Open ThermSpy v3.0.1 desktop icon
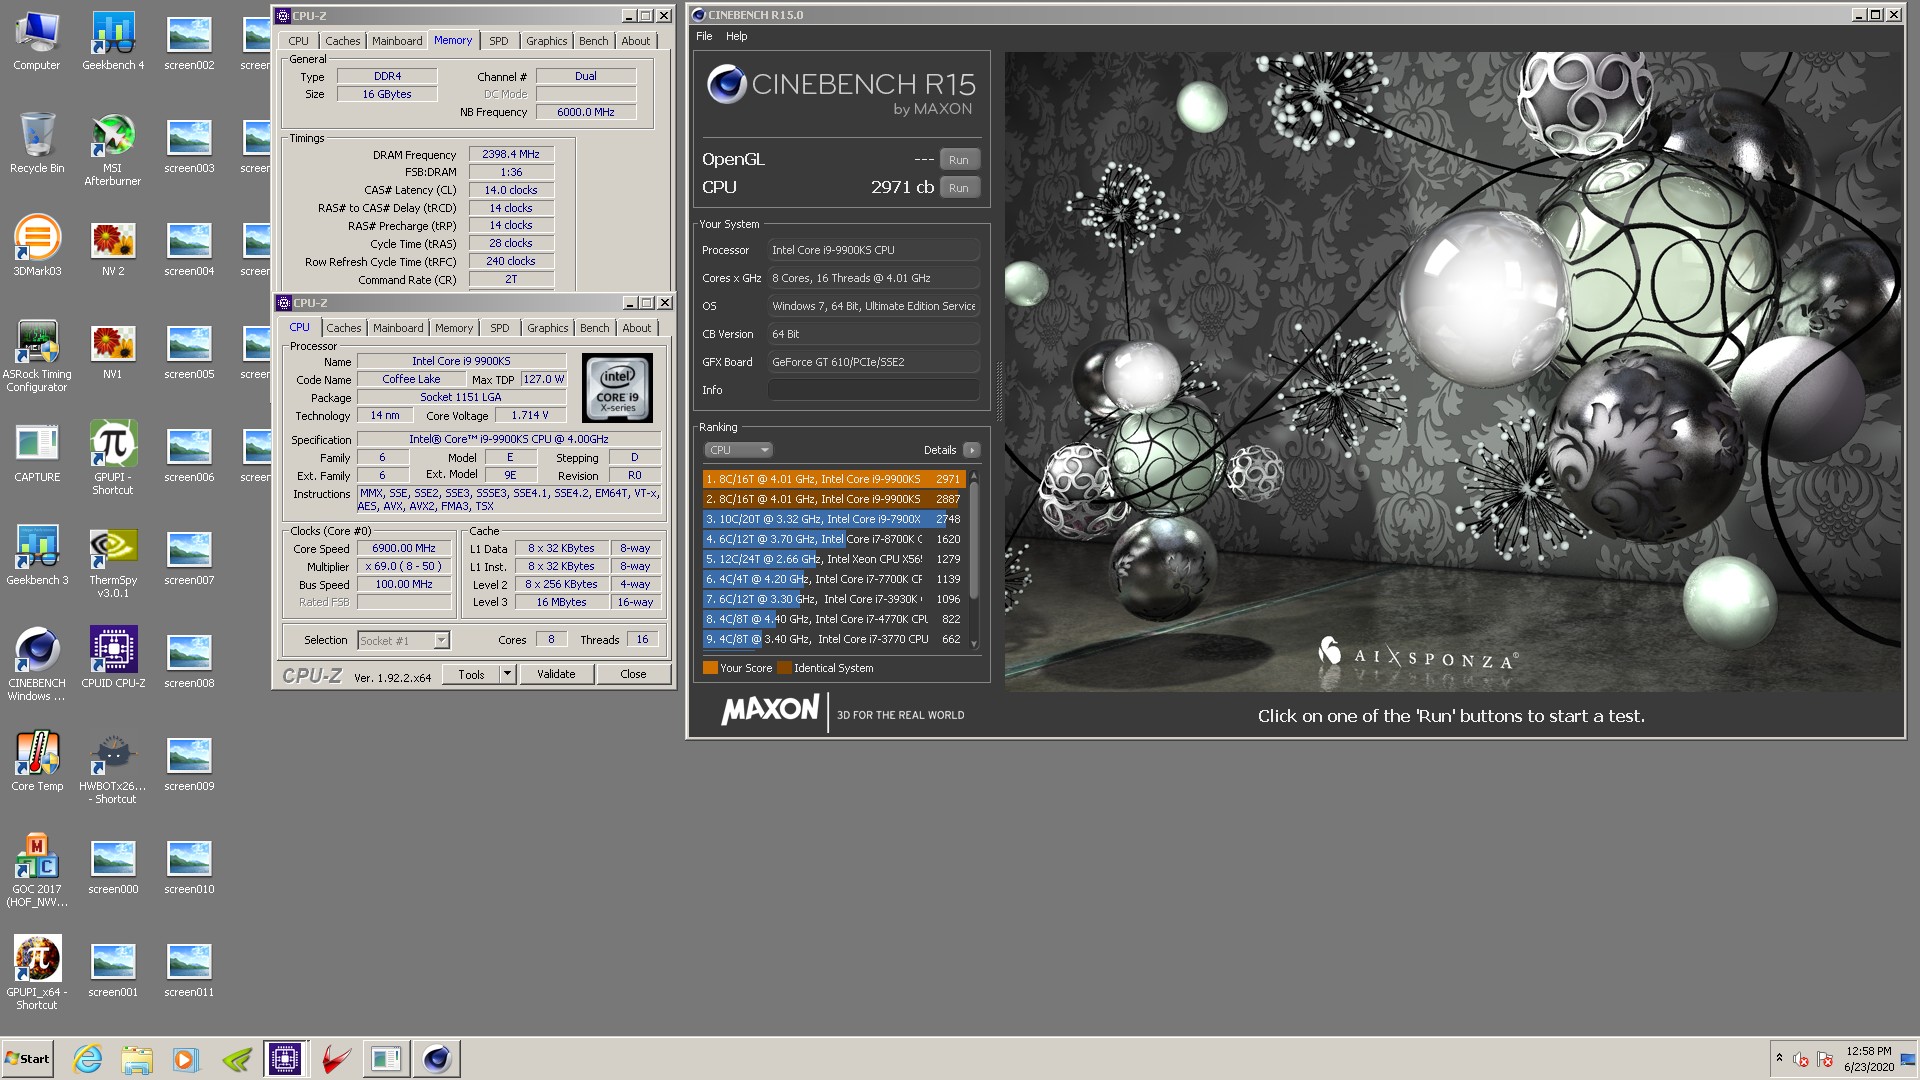This screenshot has height=1080, width=1920. pyautogui.click(x=113, y=562)
